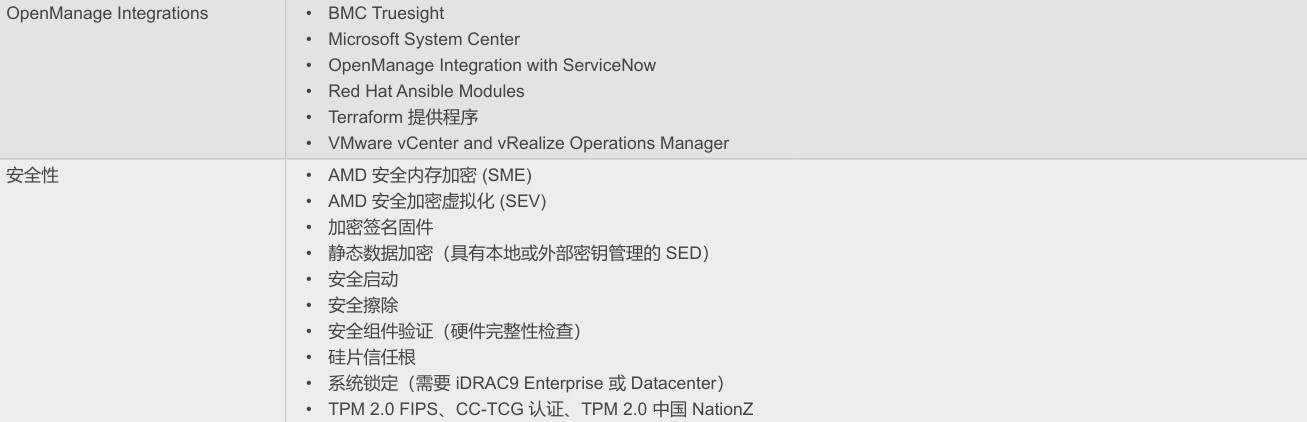
Task: Select OpenManage Integration with ServiceNow entry
Action: (492, 65)
